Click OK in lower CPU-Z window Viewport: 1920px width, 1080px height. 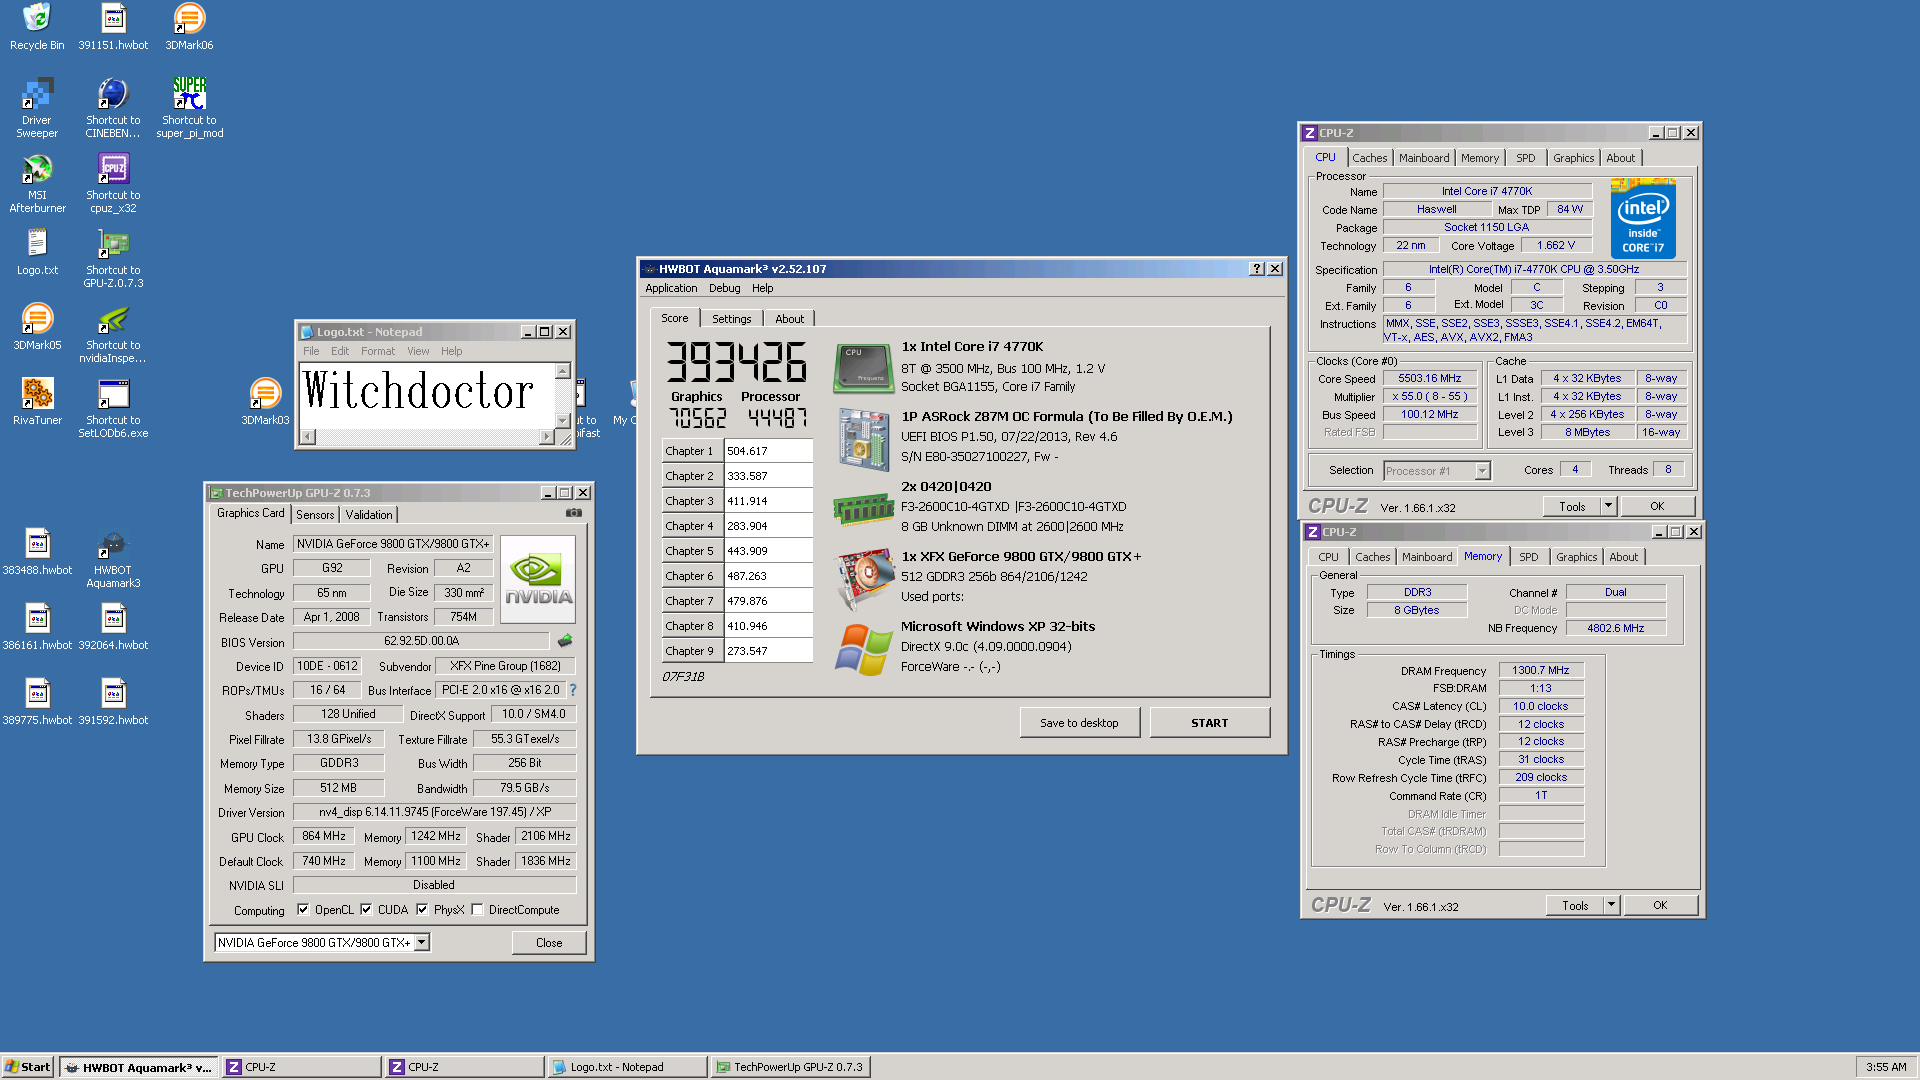pyautogui.click(x=1660, y=905)
